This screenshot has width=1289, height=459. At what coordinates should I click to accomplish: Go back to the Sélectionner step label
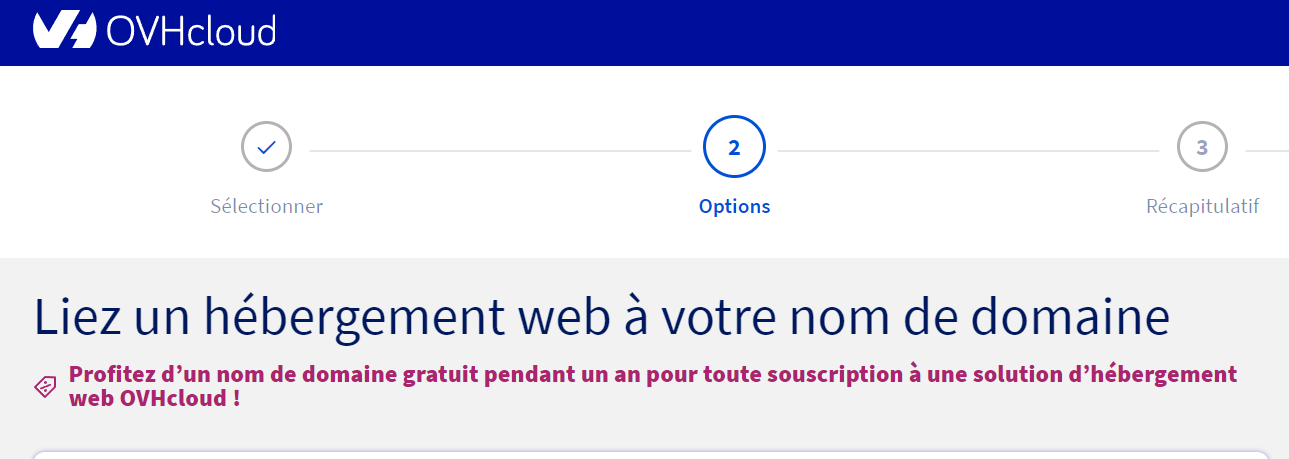pyautogui.click(x=266, y=207)
